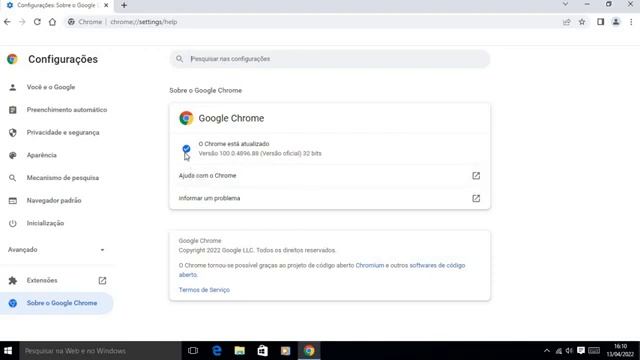640x360 pixels.
Task: Click external link icon for Ajuda com o Chrome
Action: (476, 176)
